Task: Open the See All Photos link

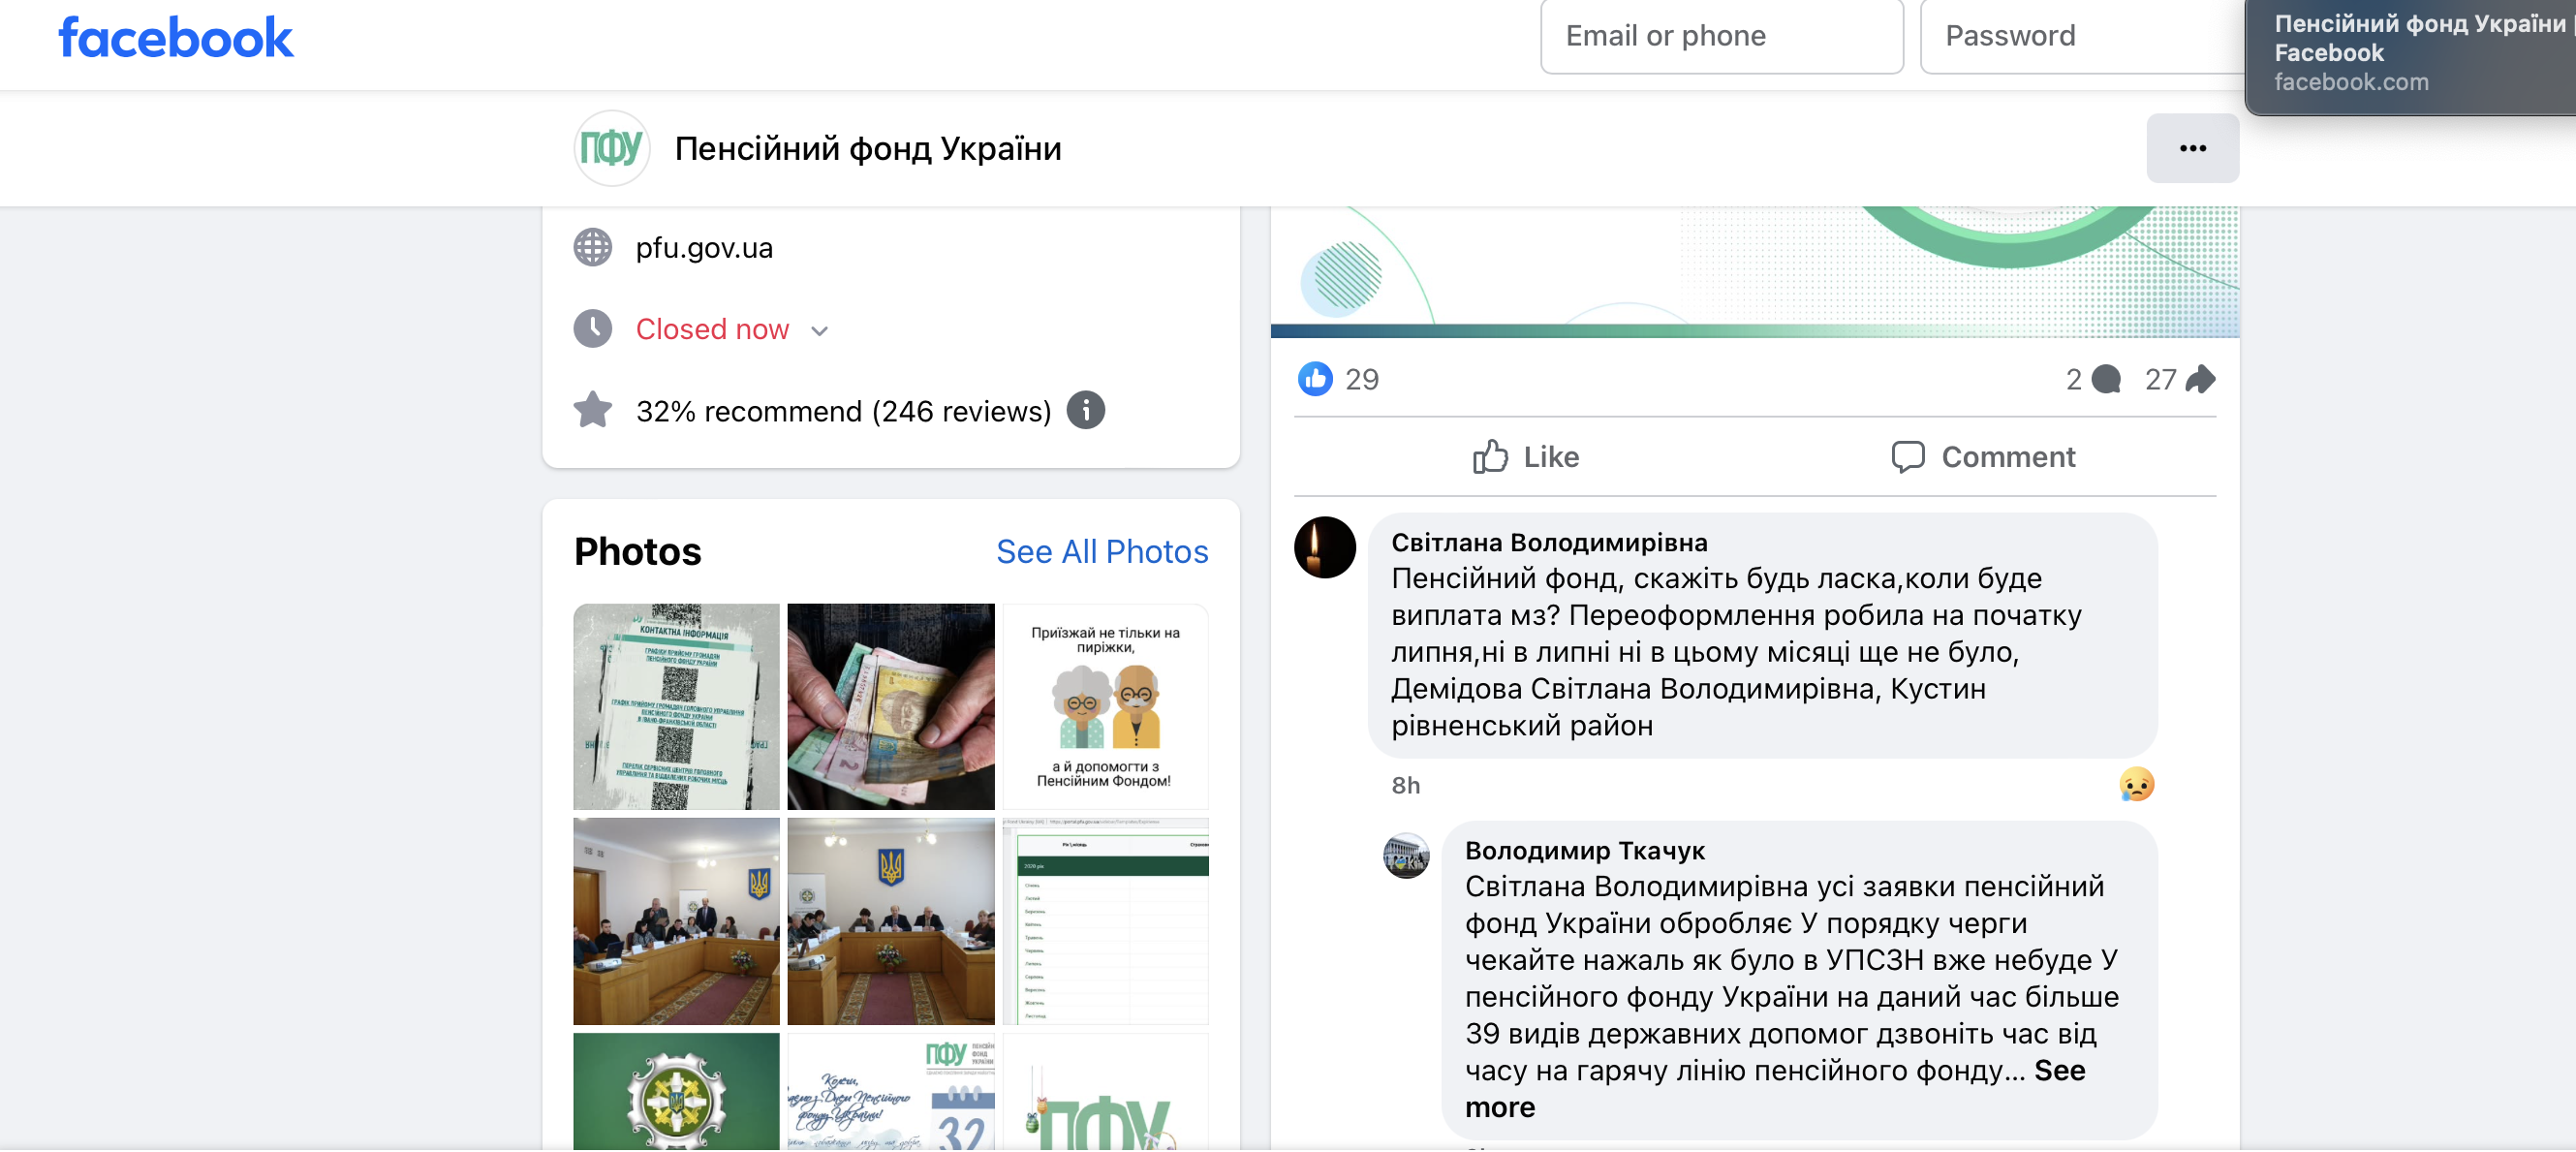Action: [x=1101, y=551]
